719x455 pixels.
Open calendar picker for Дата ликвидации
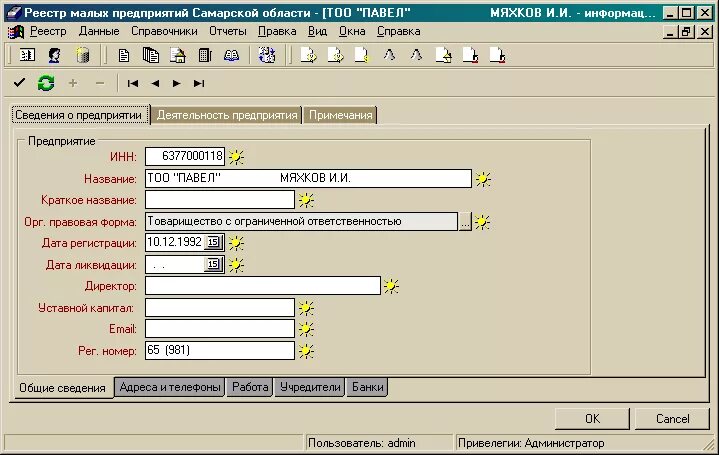coord(213,264)
